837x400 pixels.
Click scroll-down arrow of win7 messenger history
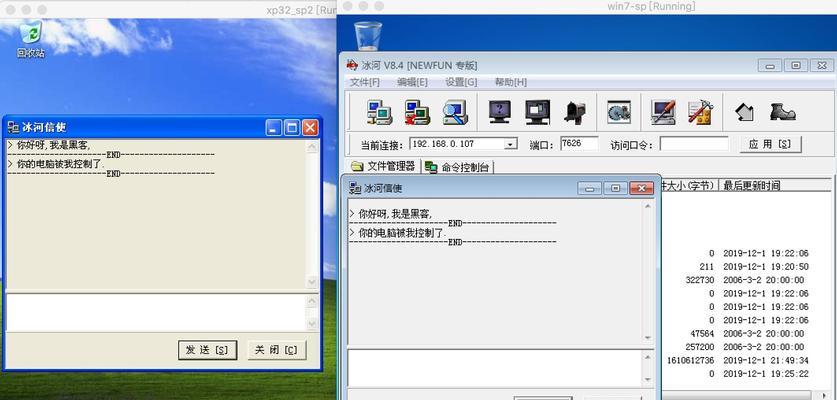click(x=648, y=338)
